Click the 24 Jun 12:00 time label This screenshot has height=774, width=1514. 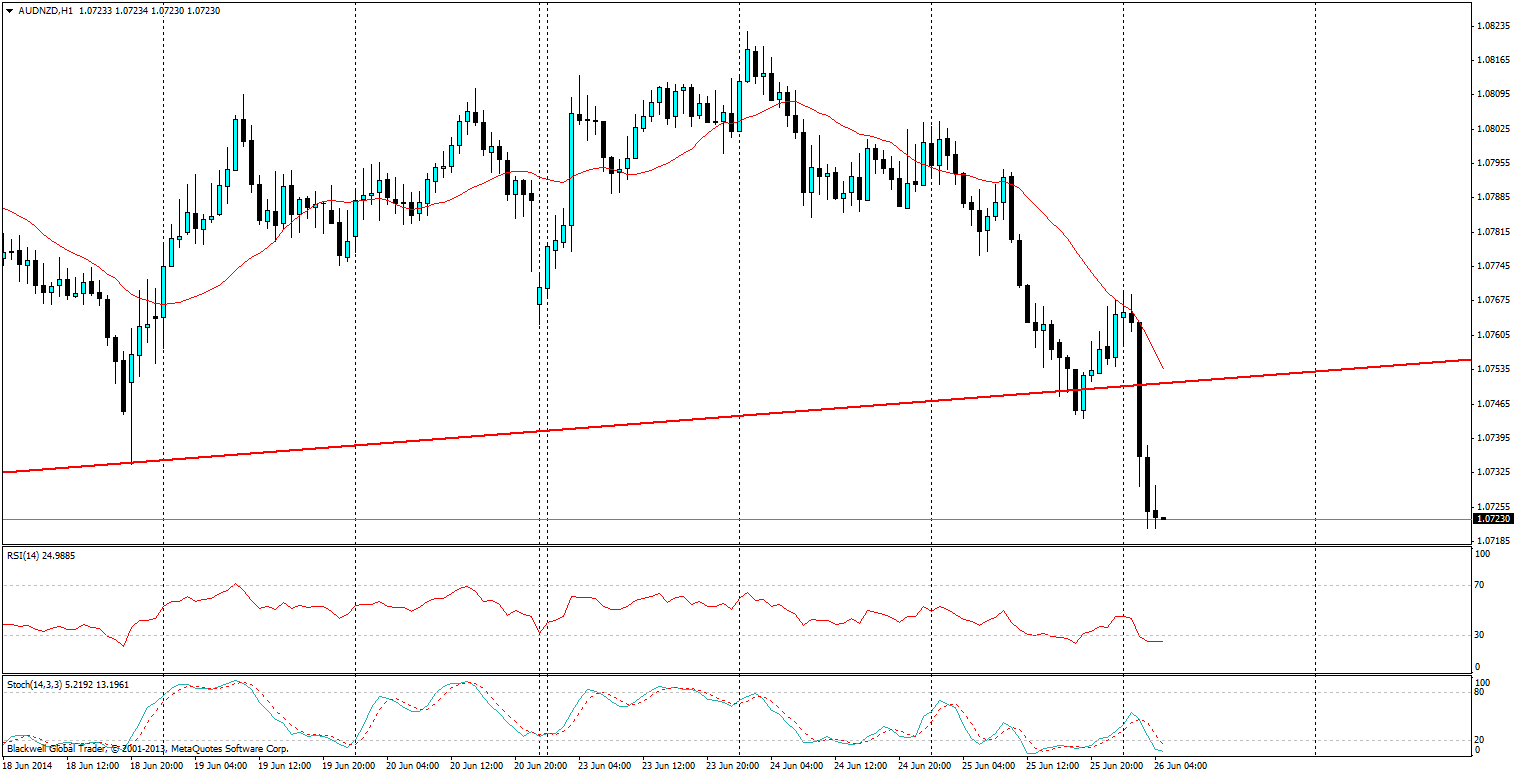tap(861, 766)
